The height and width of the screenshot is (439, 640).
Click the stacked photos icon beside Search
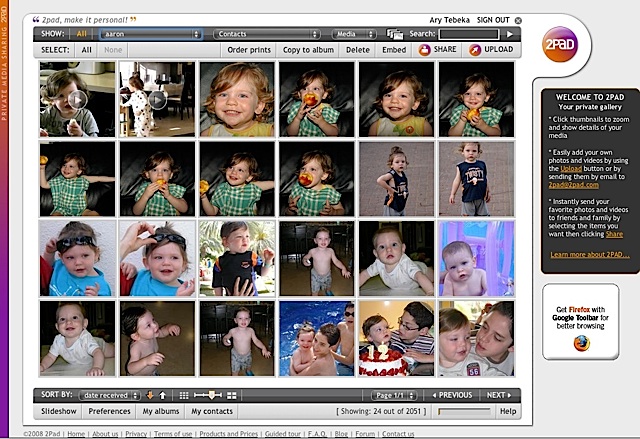tap(396, 34)
